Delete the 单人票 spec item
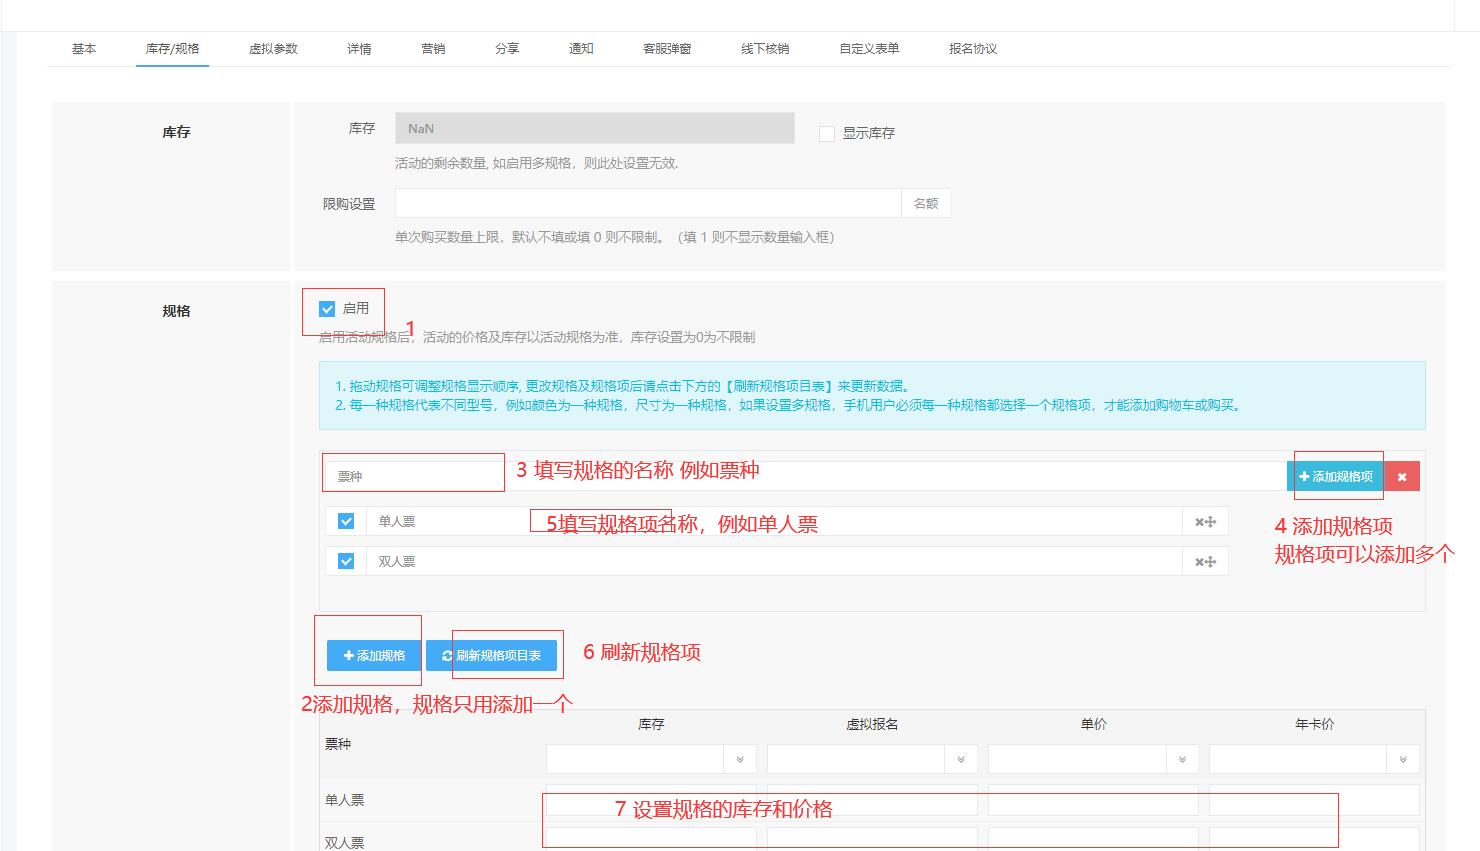Screen dimensions: 1480x851 [x=1199, y=522]
